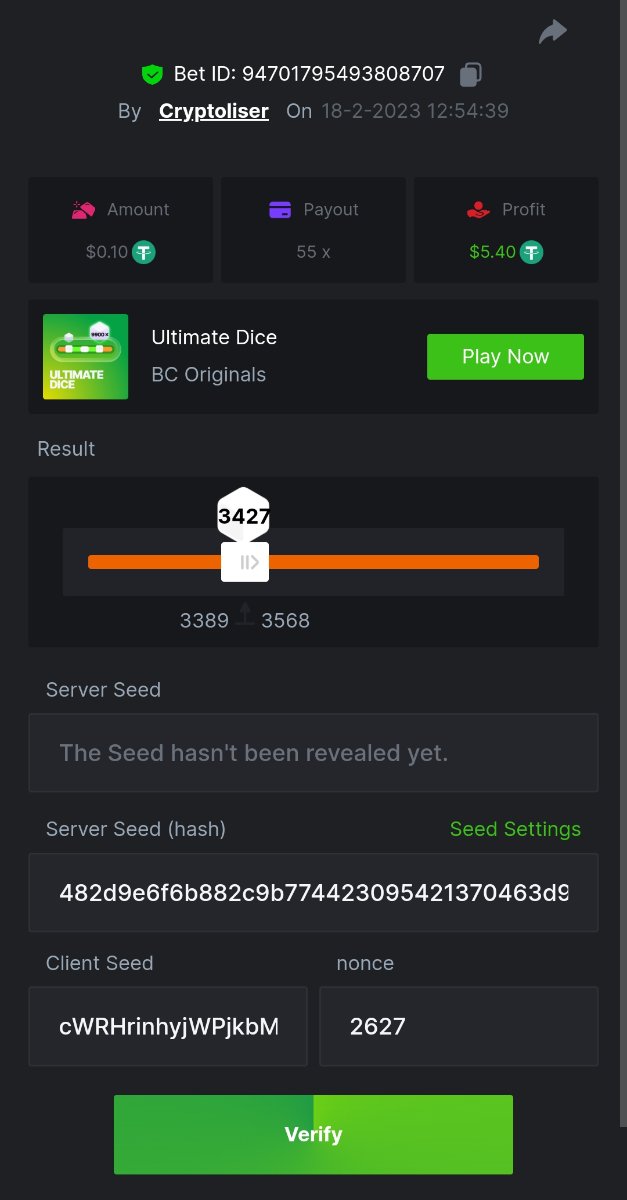Viewport: 627px width, 1200px height.
Task: Click the 3427 result hexagon marker
Action: tap(244, 516)
